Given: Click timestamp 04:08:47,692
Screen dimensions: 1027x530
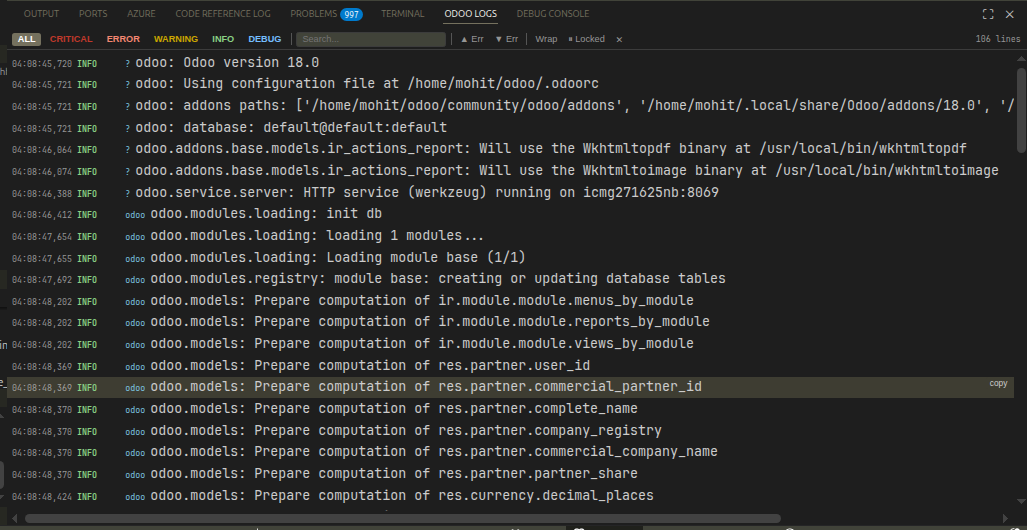Looking at the screenshot, I should 42,280.
